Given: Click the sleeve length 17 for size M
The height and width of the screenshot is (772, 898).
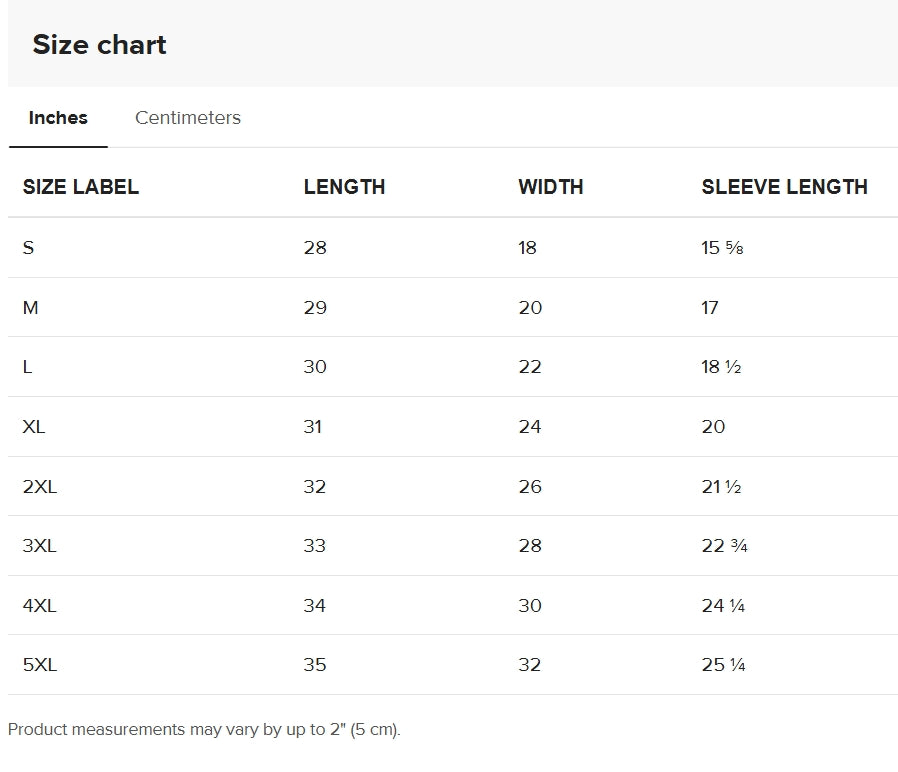Looking at the screenshot, I should point(709,307).
